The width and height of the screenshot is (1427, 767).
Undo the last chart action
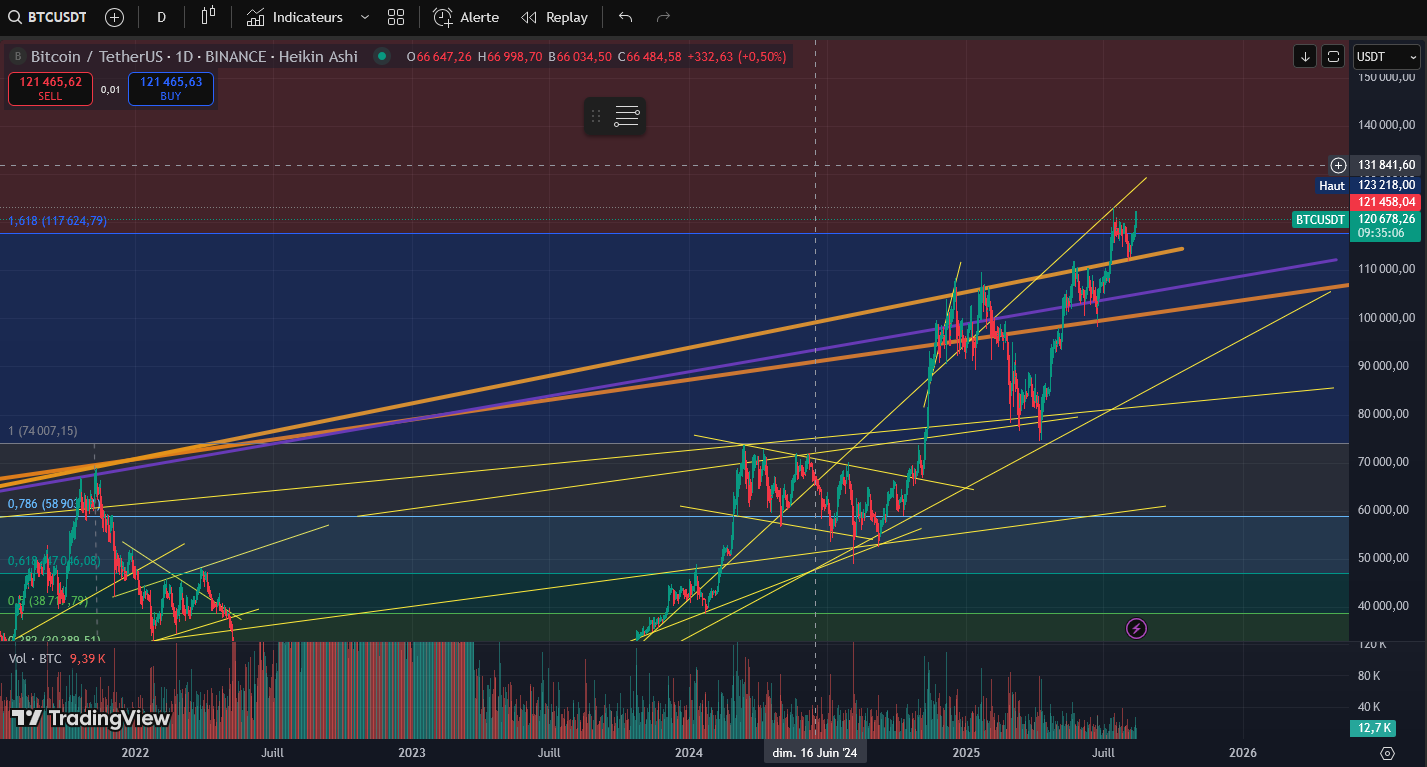pos(626,17)
